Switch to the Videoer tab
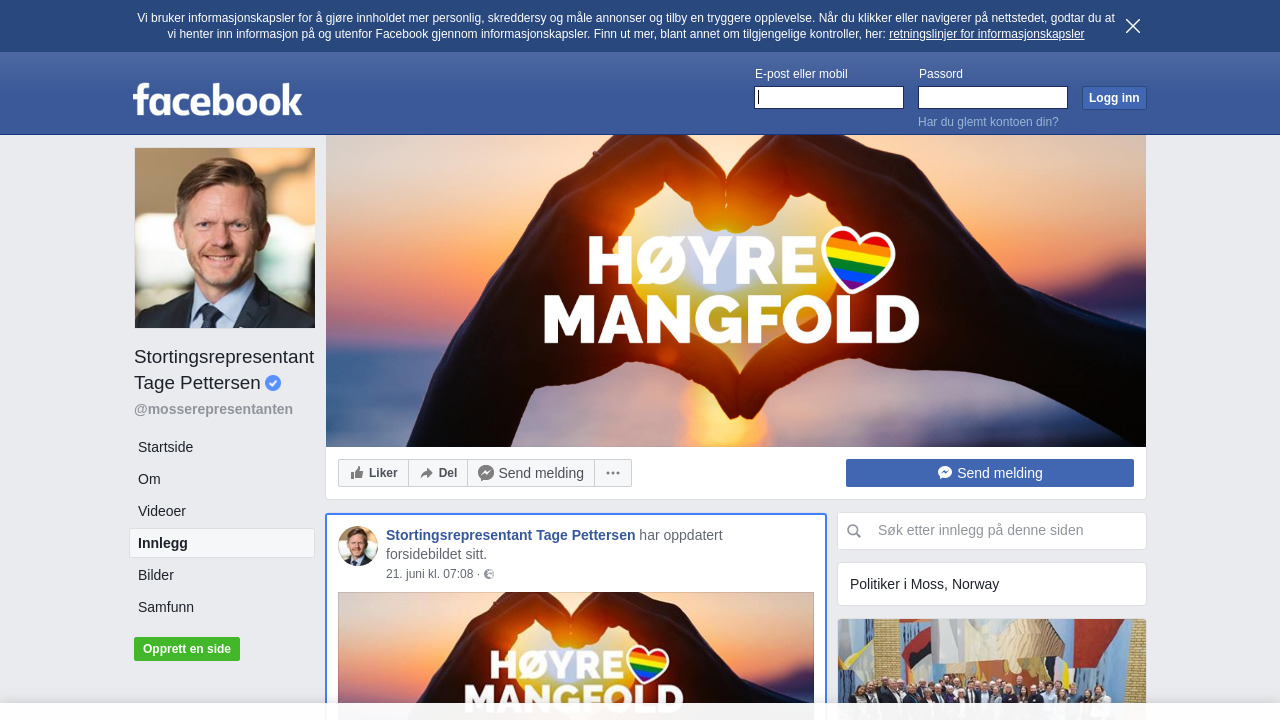The width and height of the screenshot is (1280, 720). 162,511
